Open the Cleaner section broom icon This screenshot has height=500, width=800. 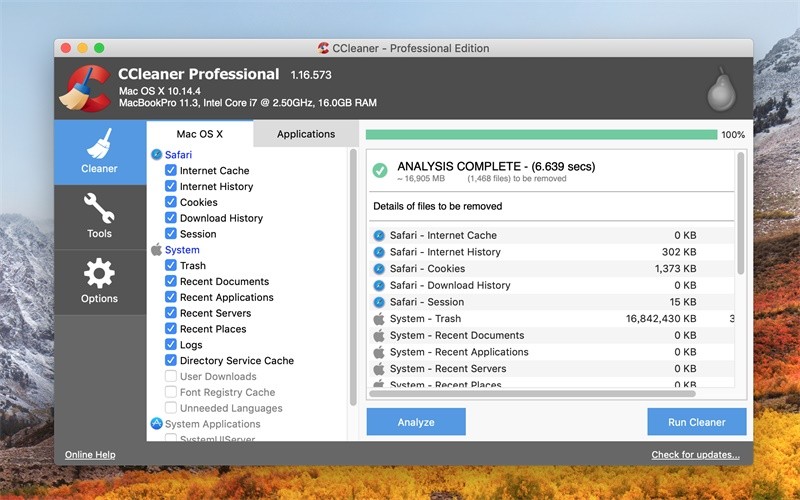pos(99,143)
